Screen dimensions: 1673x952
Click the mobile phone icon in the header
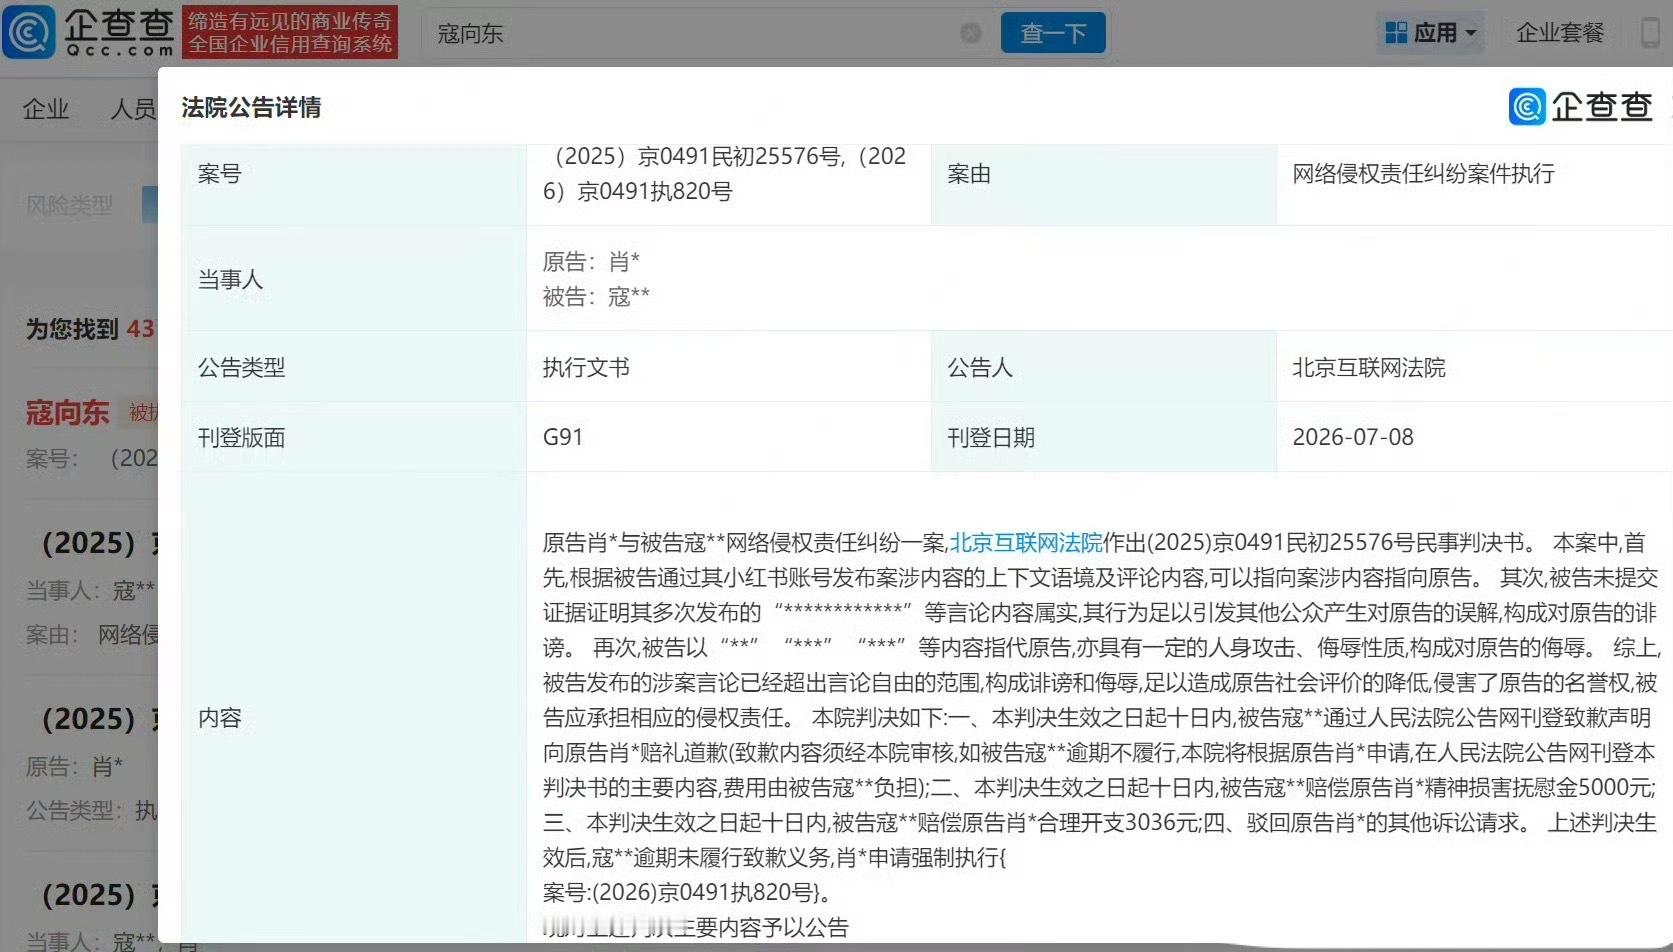click(x=1651, y=33)
